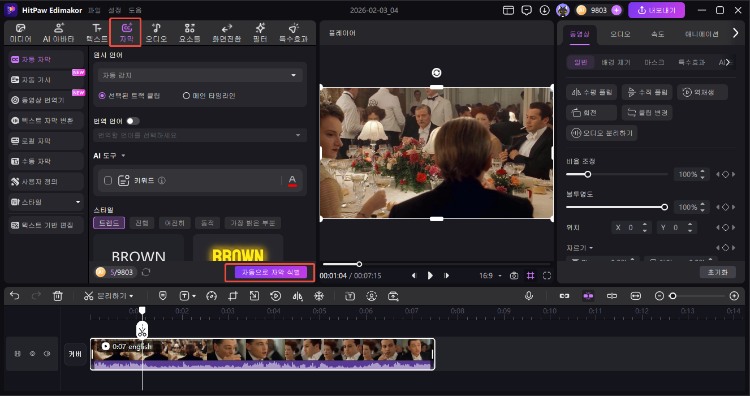Screen dimensions: 750x396
Task: Delete the selected clip with trash icon
Action: pos(58,296)
